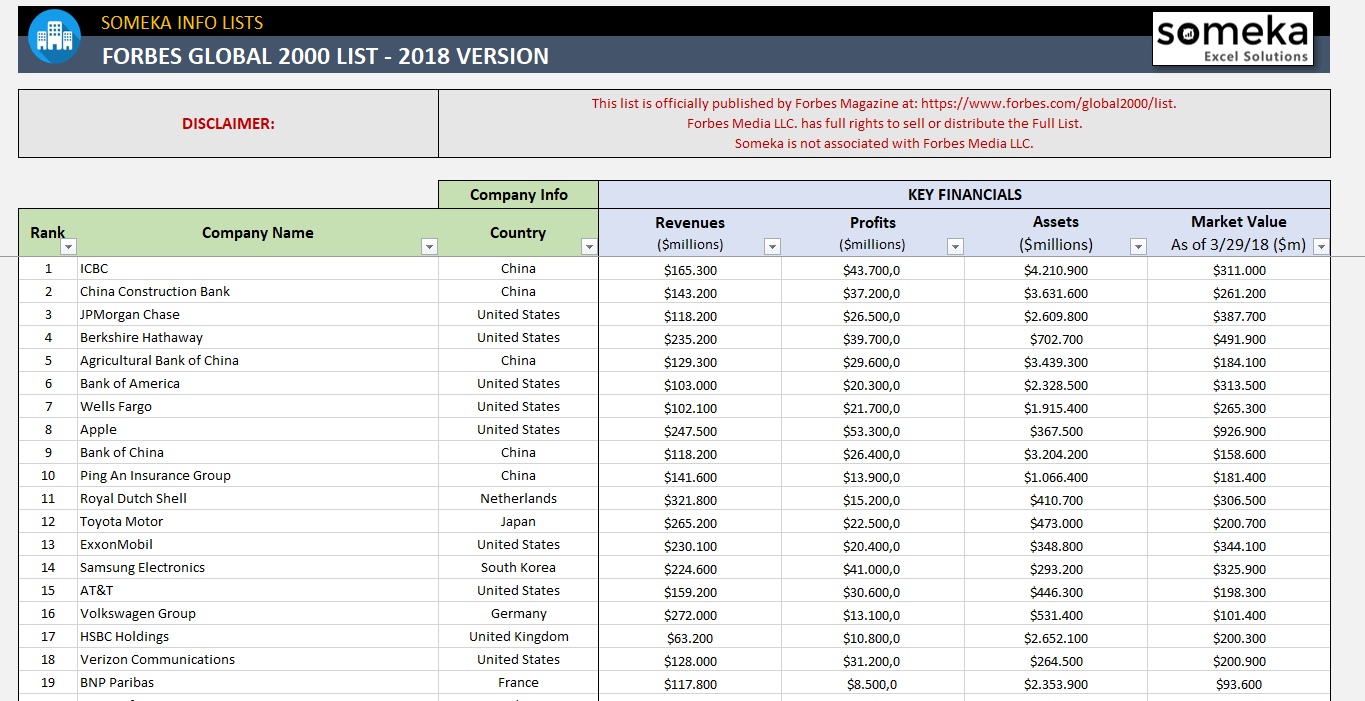
Task: Select the United Kingdom country cell
Action: click(519, 637)
